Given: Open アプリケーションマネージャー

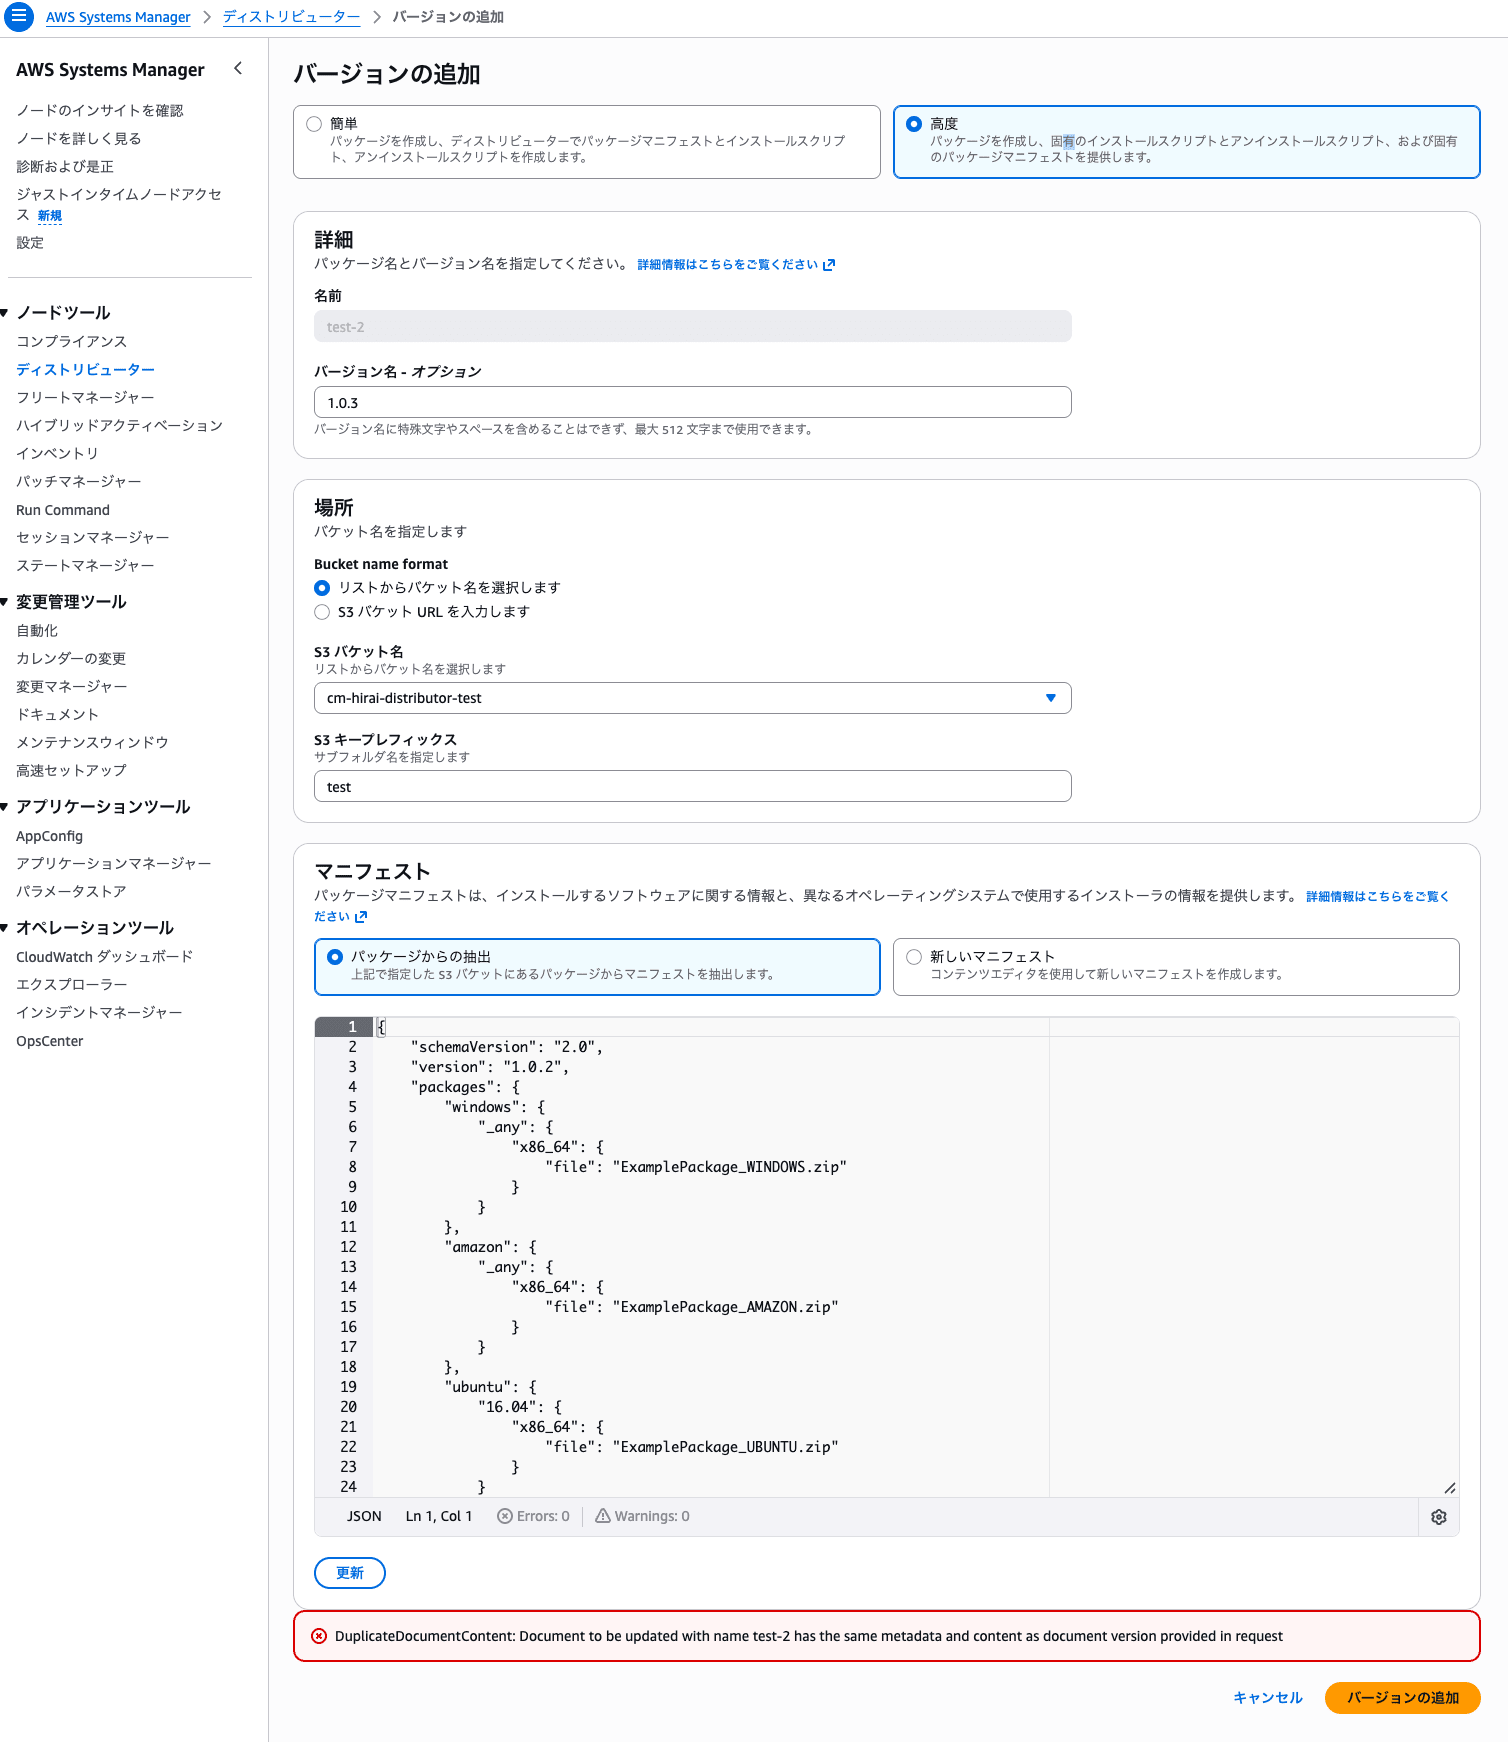Looking at the screenshot, I should click(x=114, y=863).
